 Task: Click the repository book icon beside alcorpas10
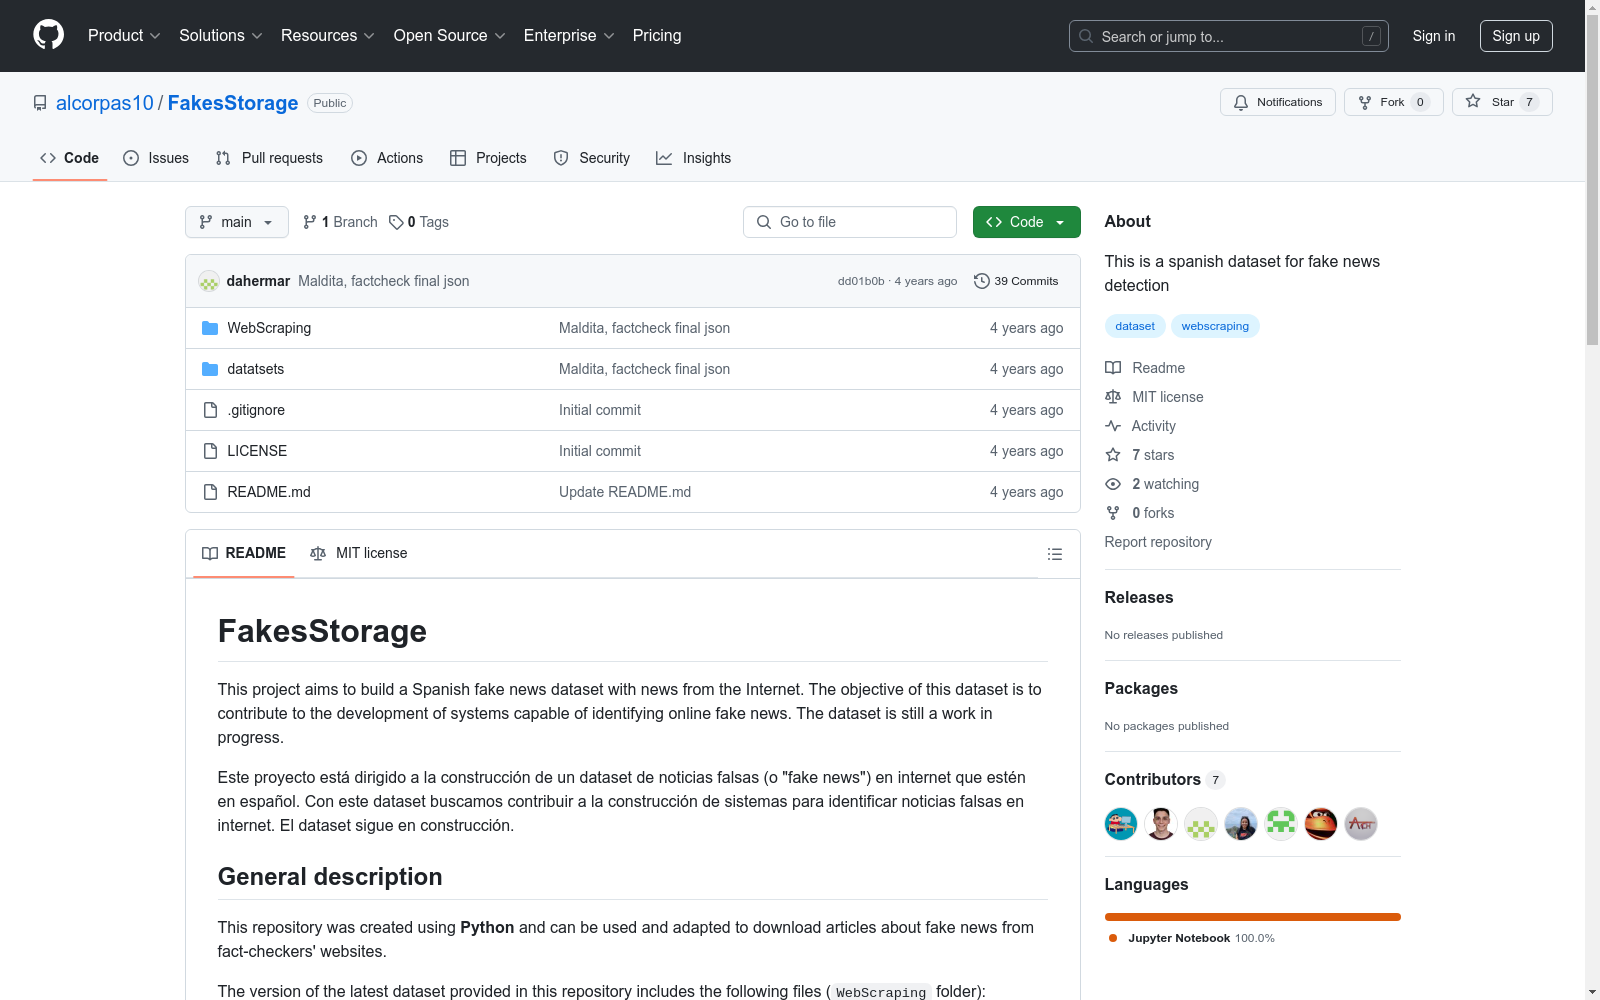tap(40, 103)
